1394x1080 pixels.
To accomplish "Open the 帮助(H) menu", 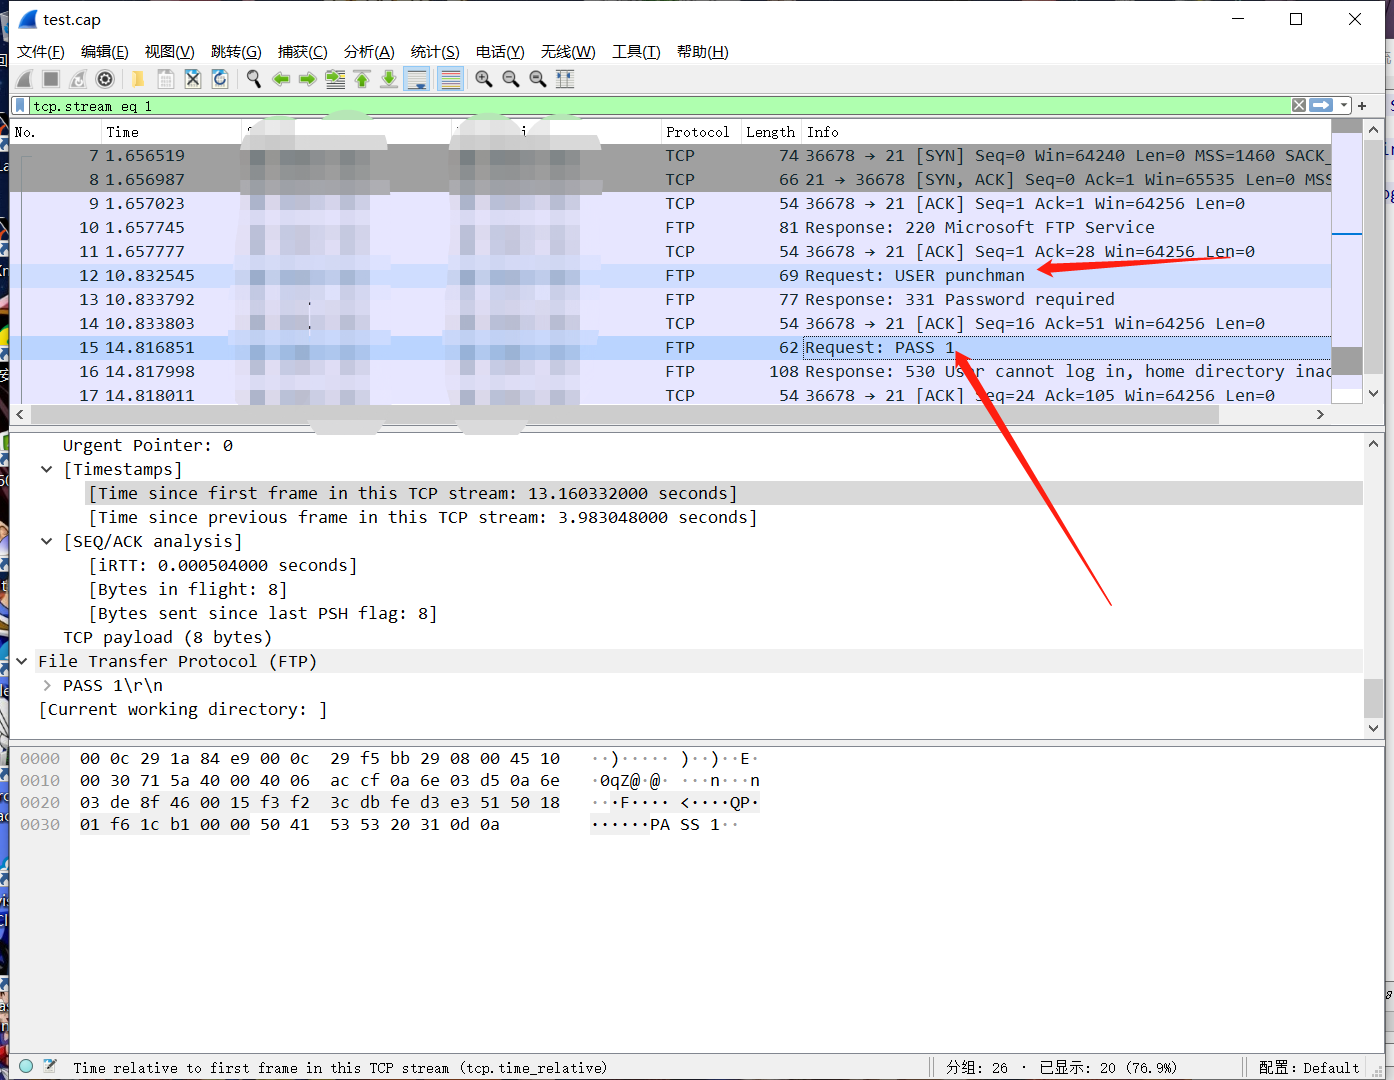I will (x=703, y=52).
